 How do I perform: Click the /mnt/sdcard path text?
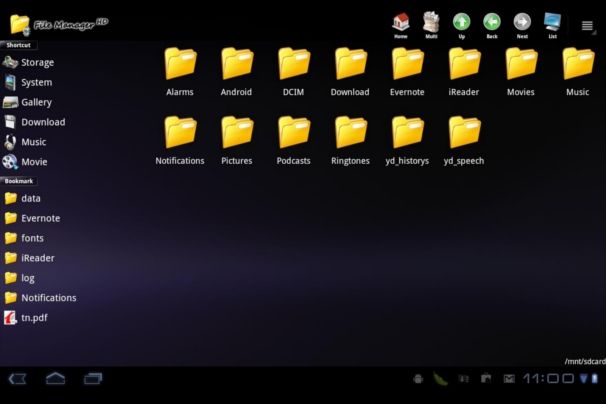(x=585, y=361)
